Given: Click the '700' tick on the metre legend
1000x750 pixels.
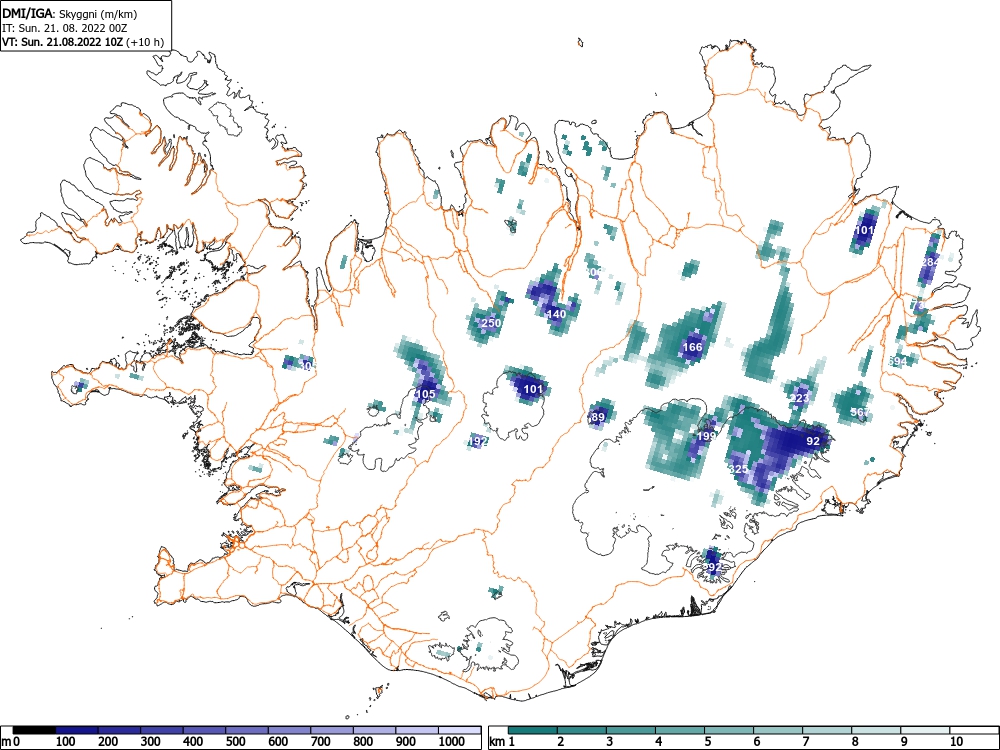Looking at the screenshot, I should 321,742.
